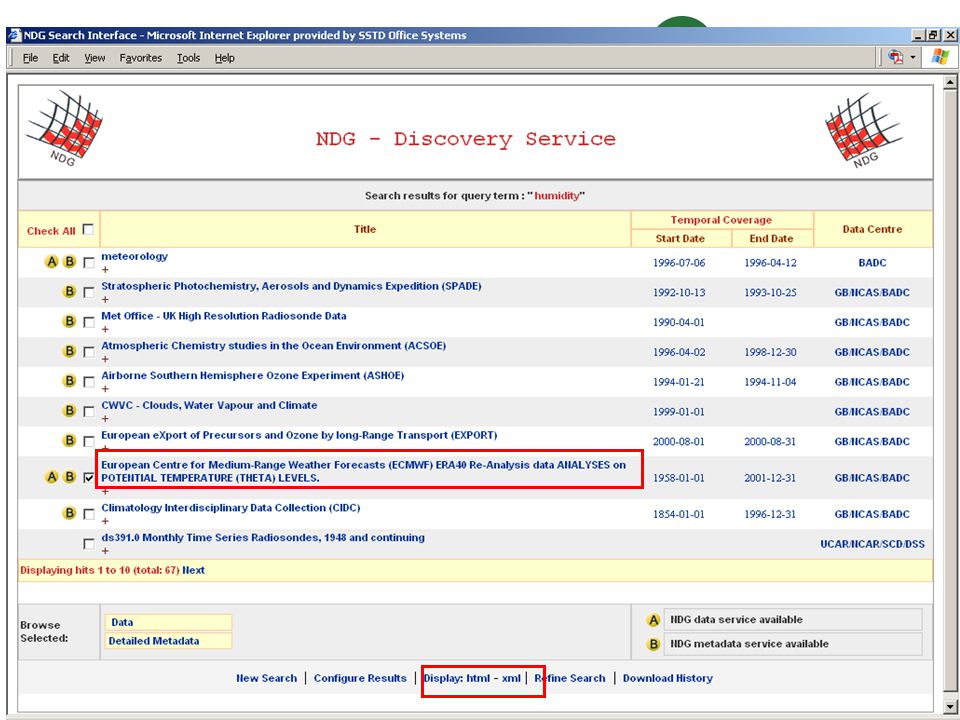Click legend B icon for NDG metadata service
The width and height of the screenshot is (960, 720).
click(653, 644)
